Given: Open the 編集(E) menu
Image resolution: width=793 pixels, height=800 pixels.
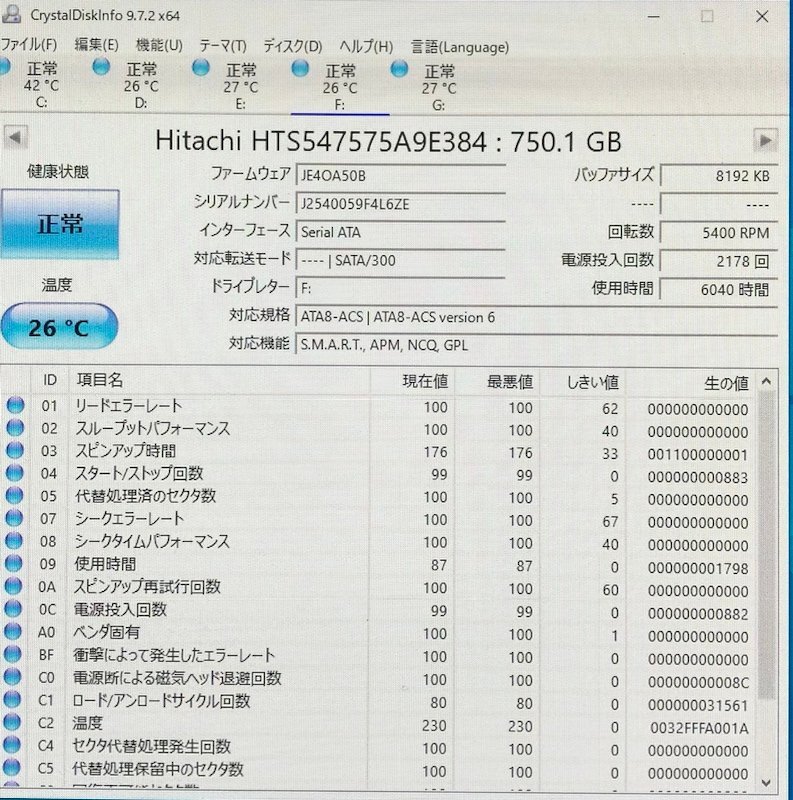Looking at the screenshot, I should pos(96,45).
